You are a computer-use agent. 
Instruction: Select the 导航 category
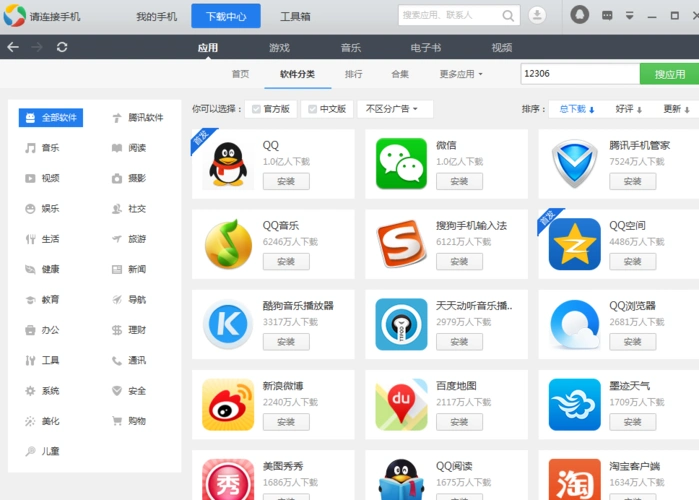(x=129, y=299)
